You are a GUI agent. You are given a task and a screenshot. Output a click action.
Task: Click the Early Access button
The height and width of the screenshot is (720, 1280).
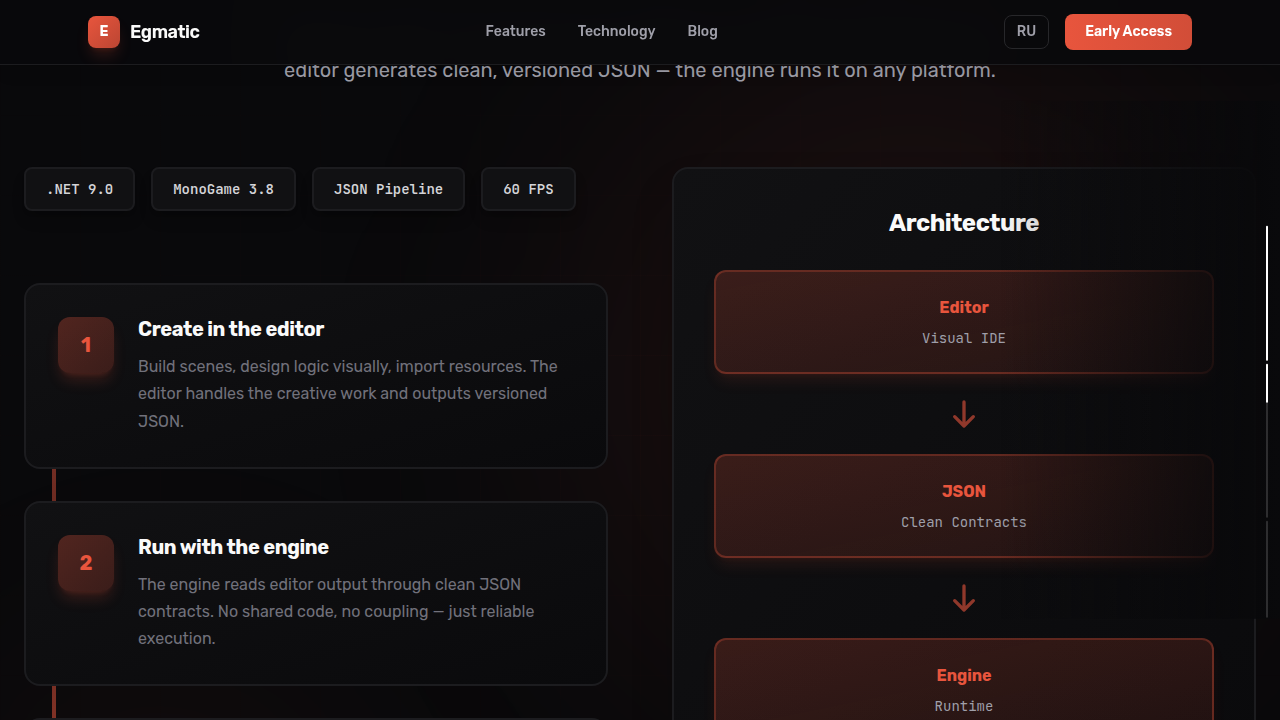point(1128,32)
